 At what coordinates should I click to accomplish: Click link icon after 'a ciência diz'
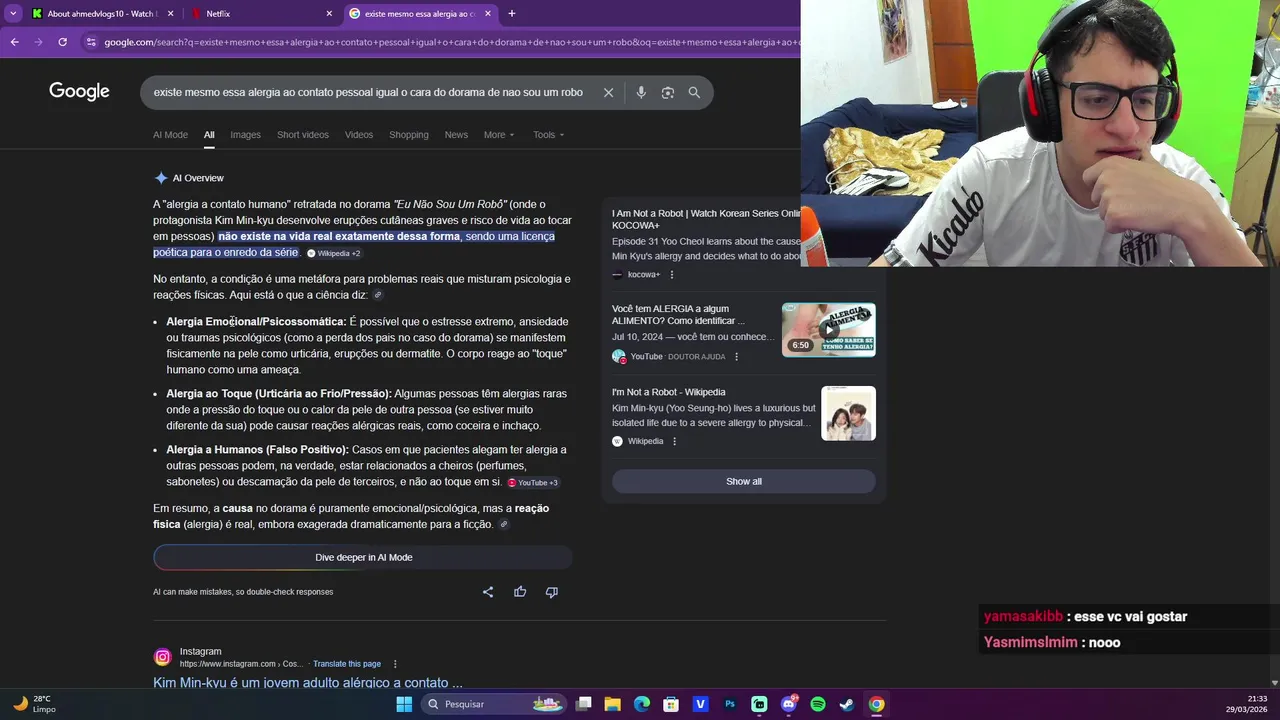pos(378,296)
